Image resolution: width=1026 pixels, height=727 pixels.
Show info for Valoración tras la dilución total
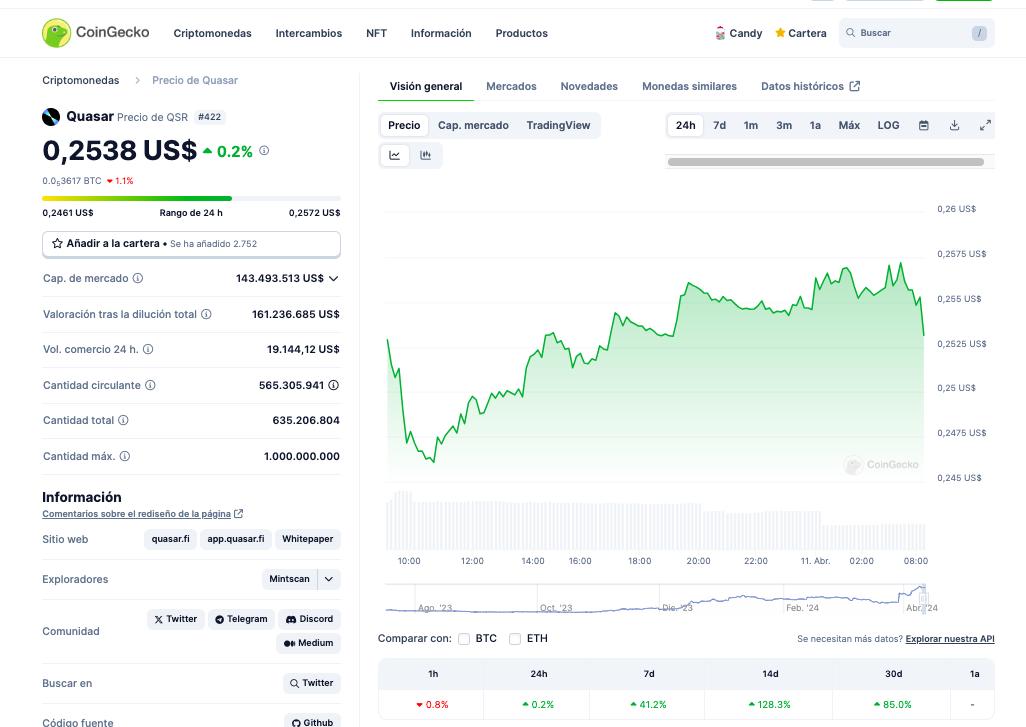(x=206, y=314)
